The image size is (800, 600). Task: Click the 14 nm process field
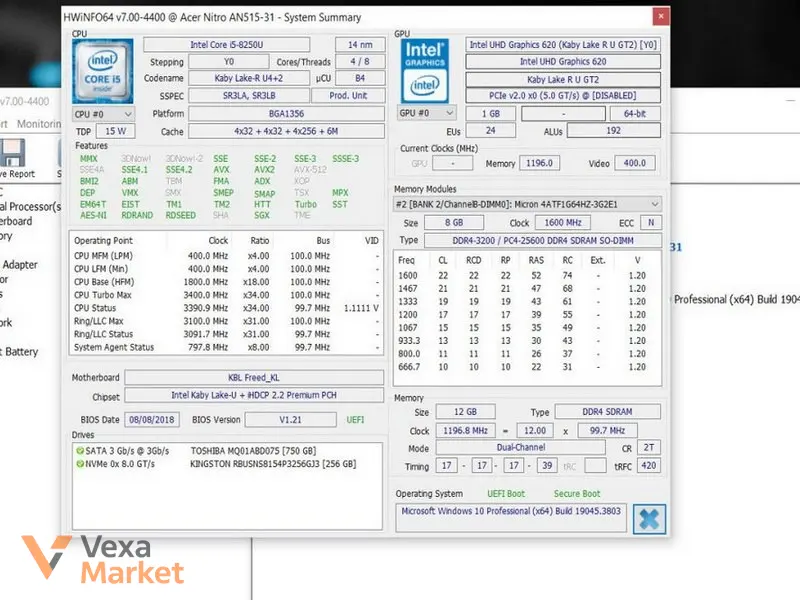click(x=360, y=45)
